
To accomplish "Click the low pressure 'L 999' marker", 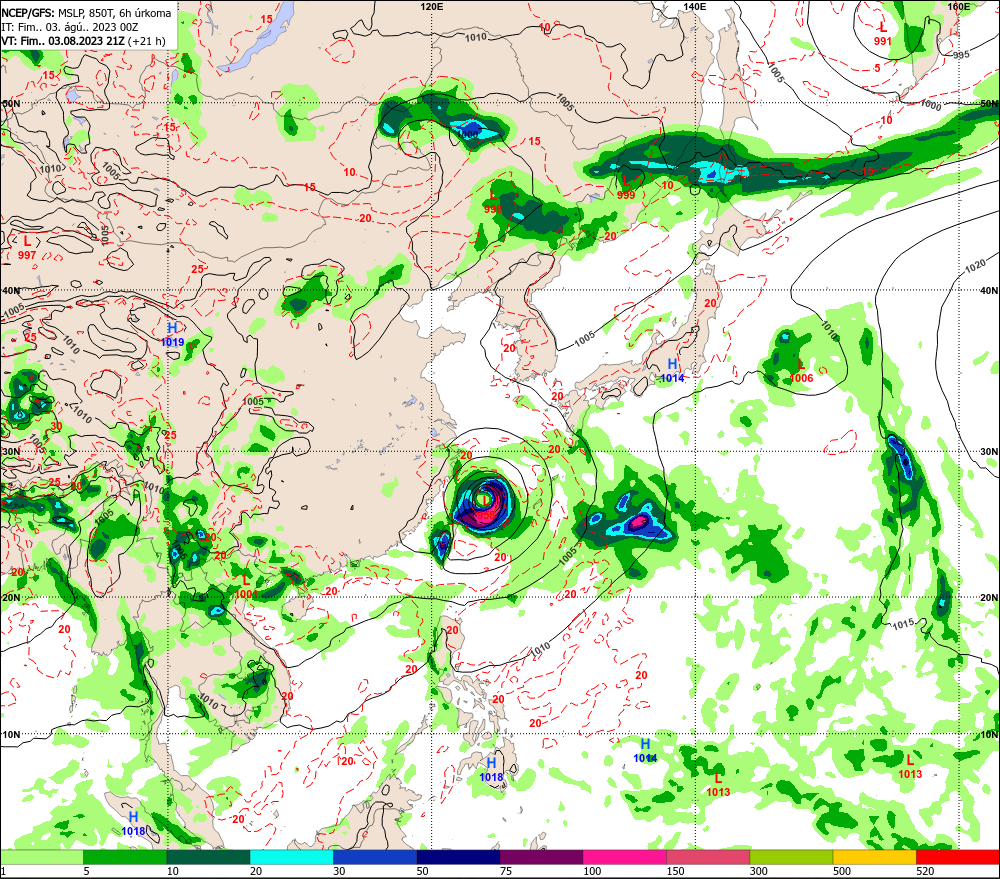I will click(x=626, y=188).
